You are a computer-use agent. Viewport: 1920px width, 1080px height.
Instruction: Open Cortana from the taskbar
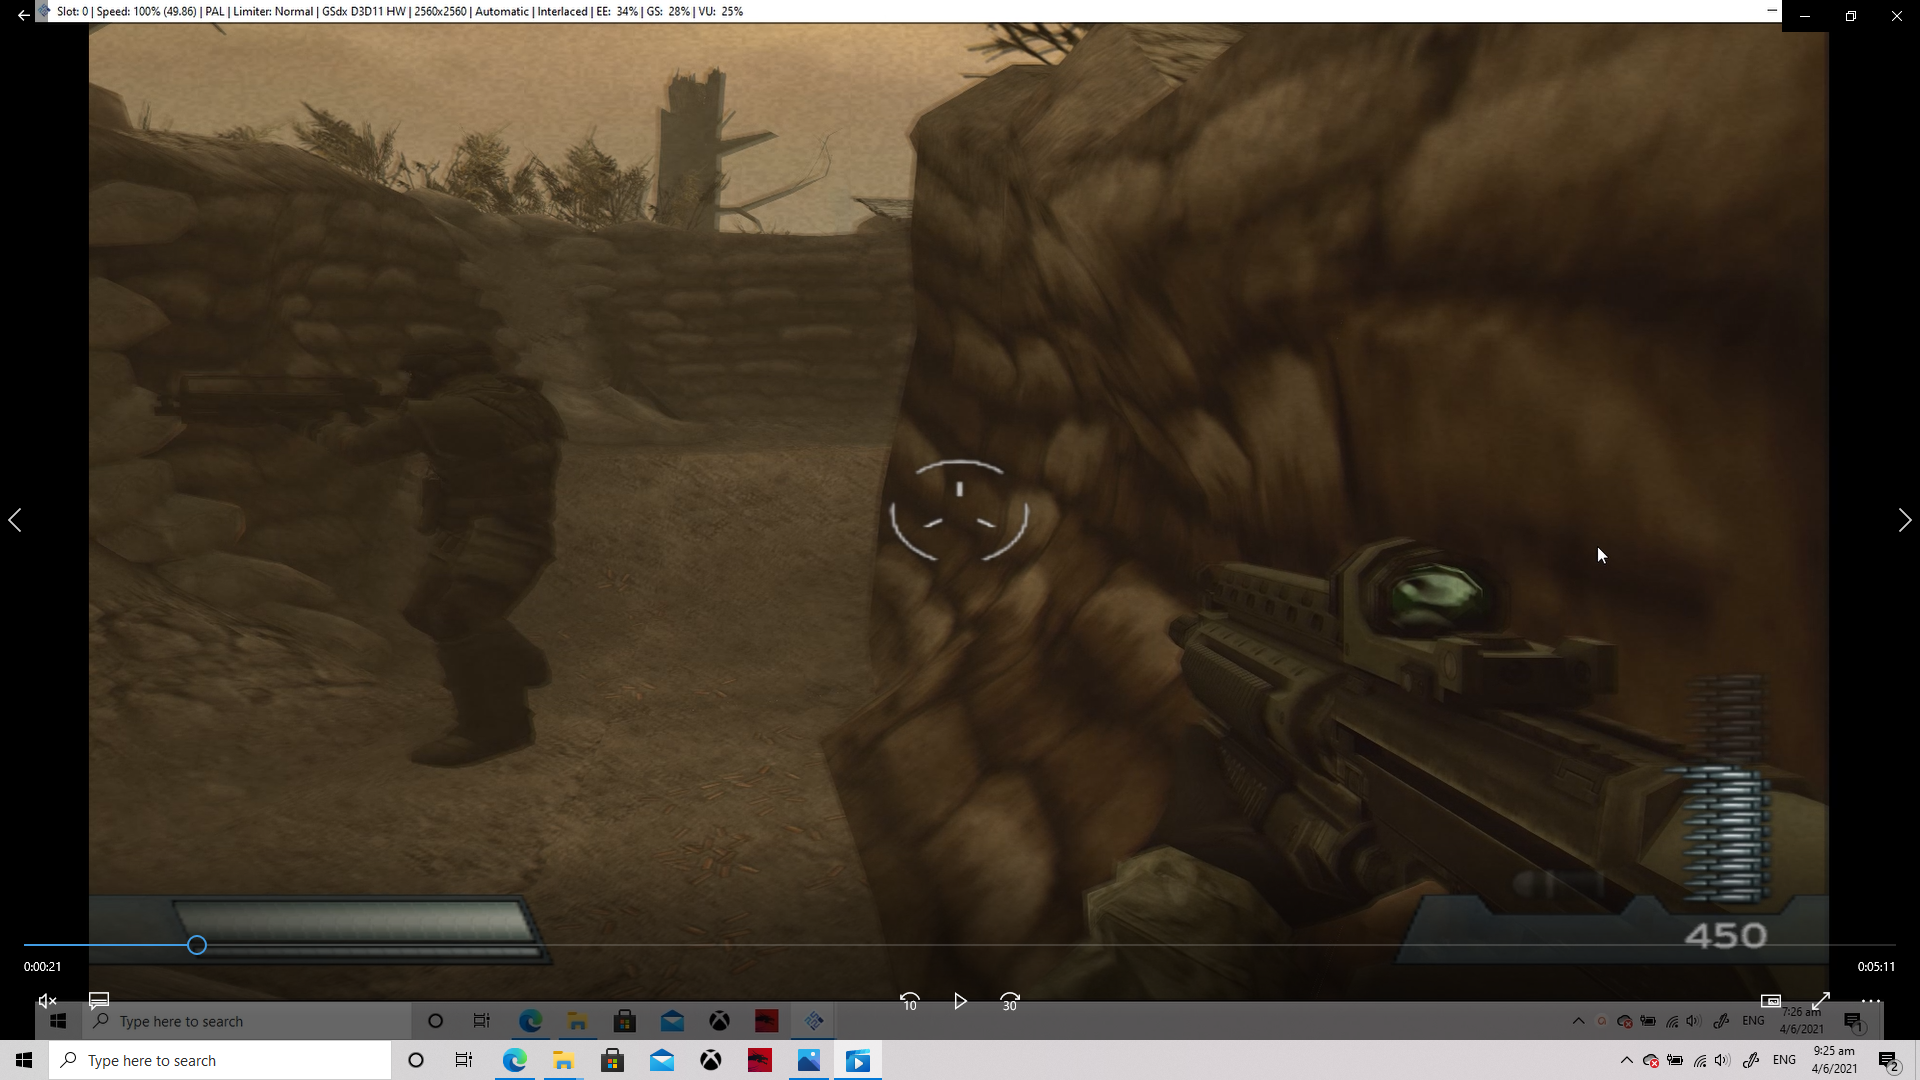pyautogui.click(x=416, y=1060)
